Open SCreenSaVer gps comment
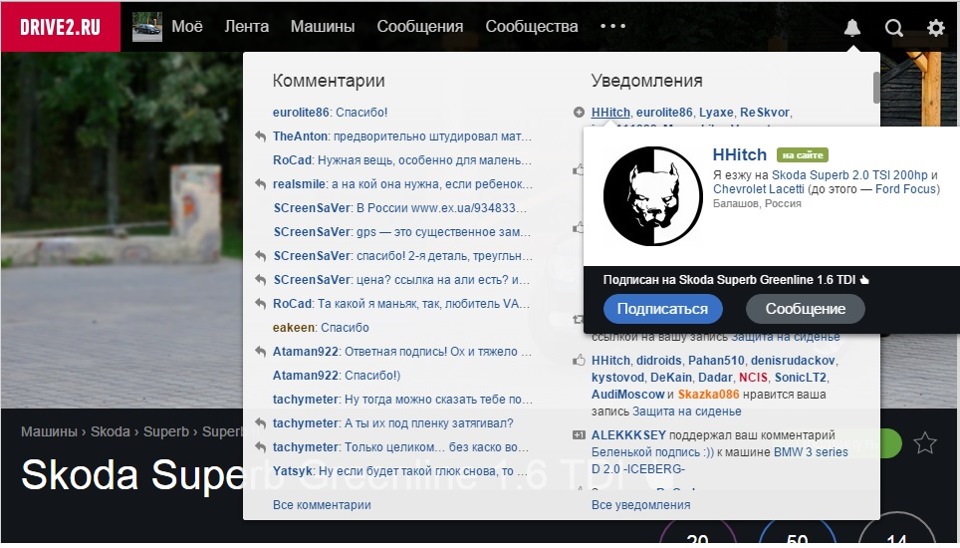960x548 pixels. click(x=402, y=232)
